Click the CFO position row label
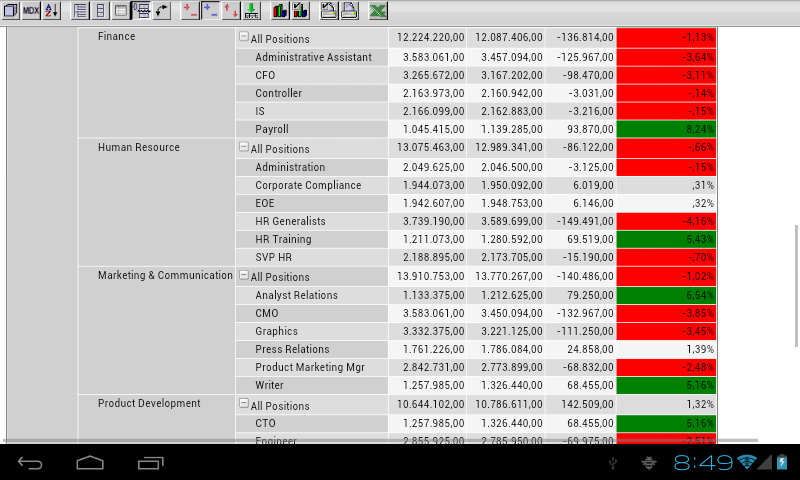Viewport: 800px width, 480px height. (265, 75)
